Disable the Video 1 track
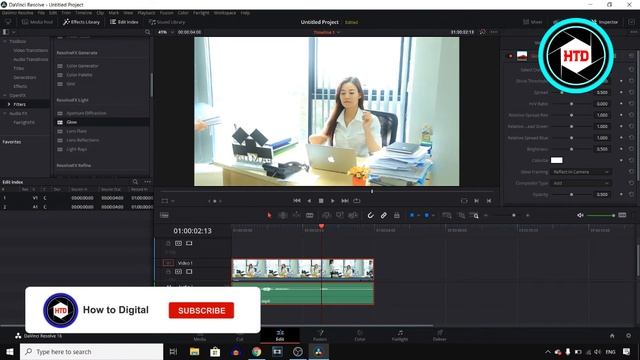This screenshot has height=360, width=640. (x=189, y=271)
